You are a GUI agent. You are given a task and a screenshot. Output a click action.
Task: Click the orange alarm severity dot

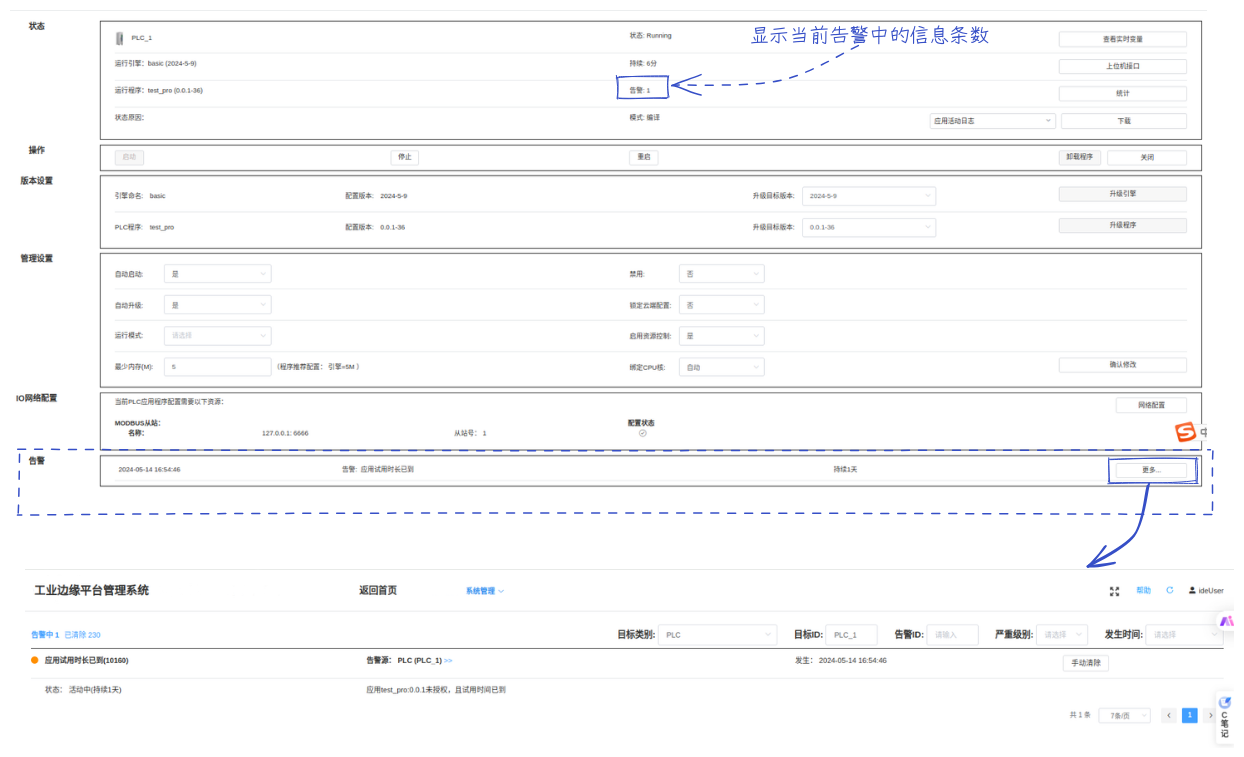(35, 661)
